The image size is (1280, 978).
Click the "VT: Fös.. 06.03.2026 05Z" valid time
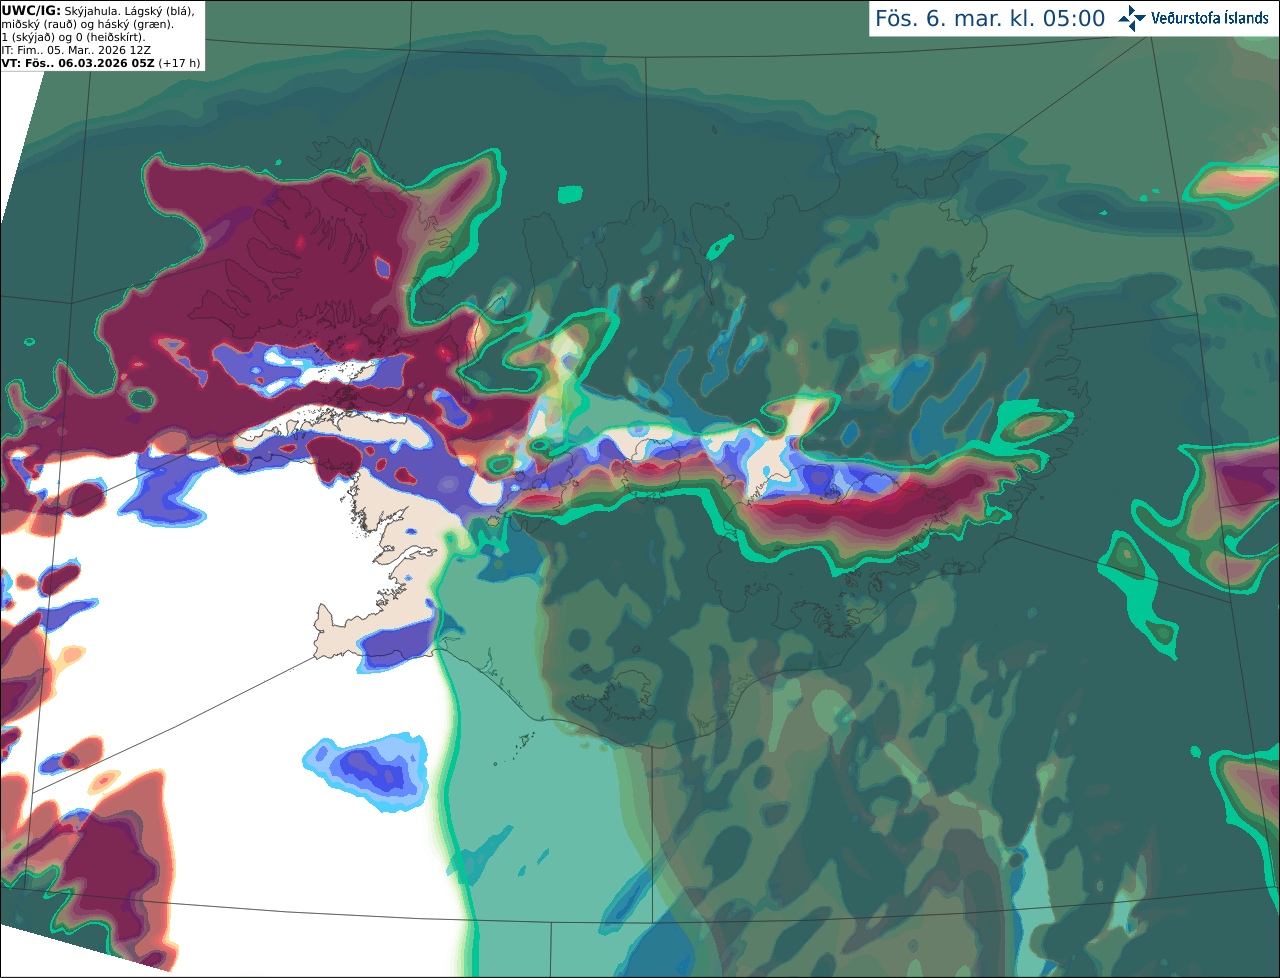(78, 63)
